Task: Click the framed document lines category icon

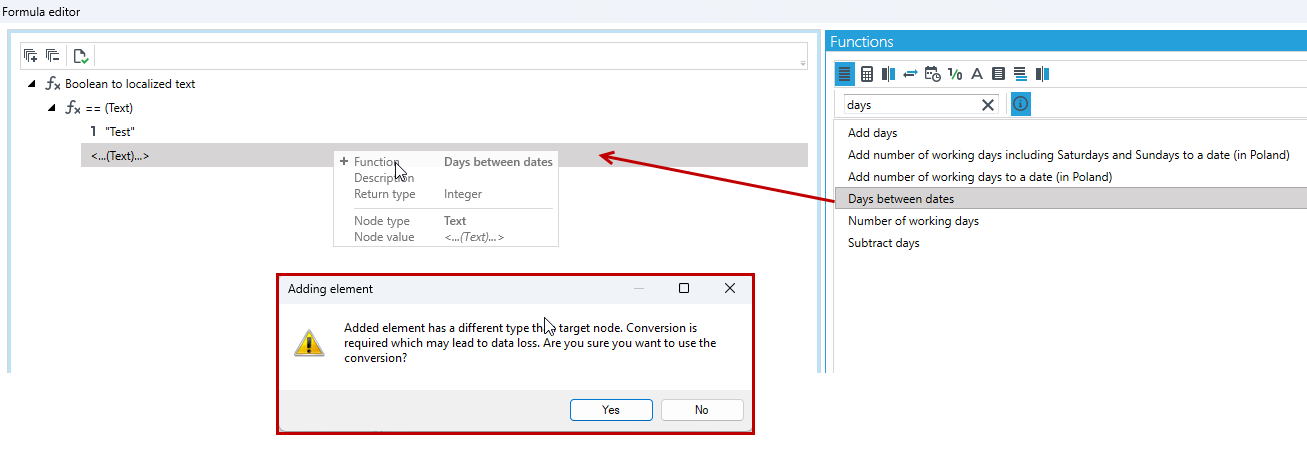Action: point(998,74)
